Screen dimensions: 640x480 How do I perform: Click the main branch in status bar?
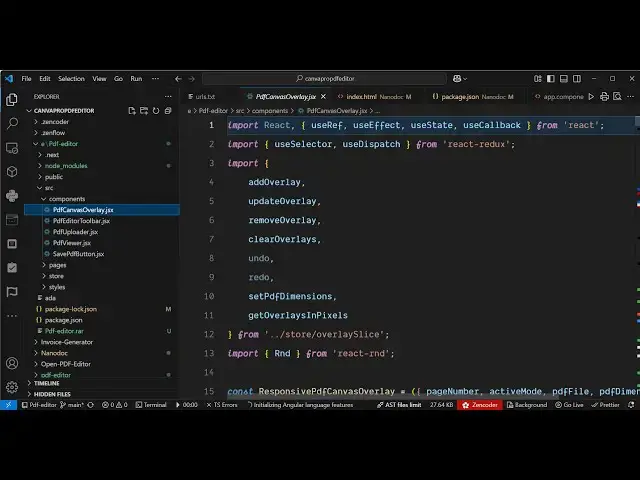click(72, 405)
